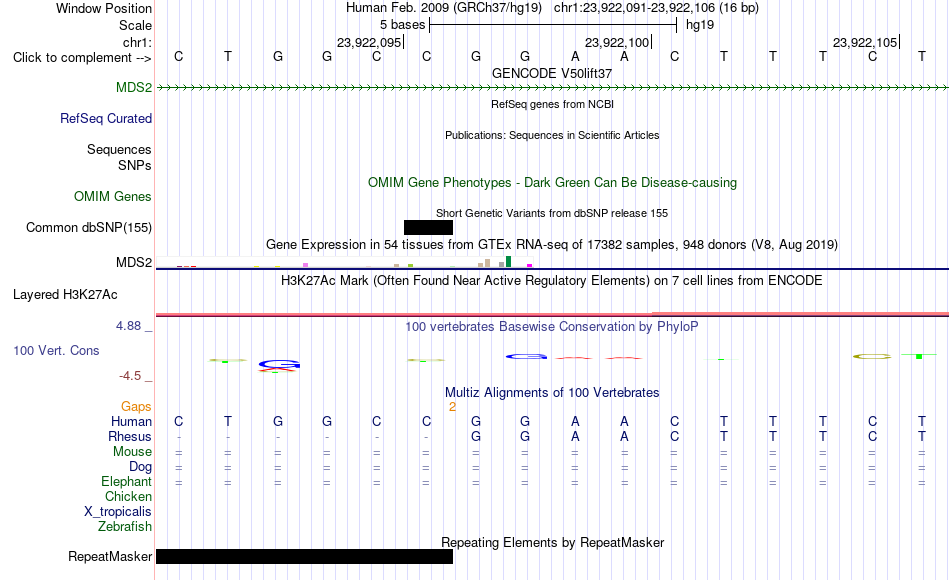This screenshot has height=580, width=950.
Task: Select the Elephant alignment row label
Action: (127, 482)
